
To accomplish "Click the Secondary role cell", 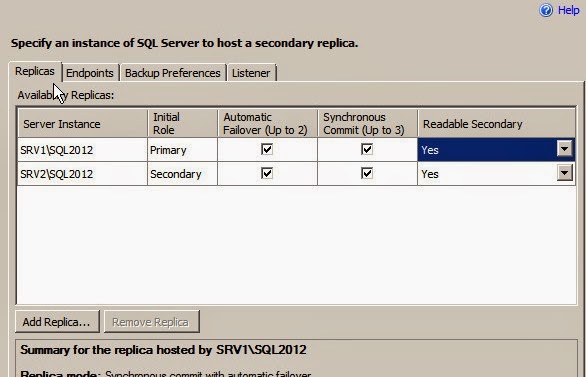I will click(182, 174).
